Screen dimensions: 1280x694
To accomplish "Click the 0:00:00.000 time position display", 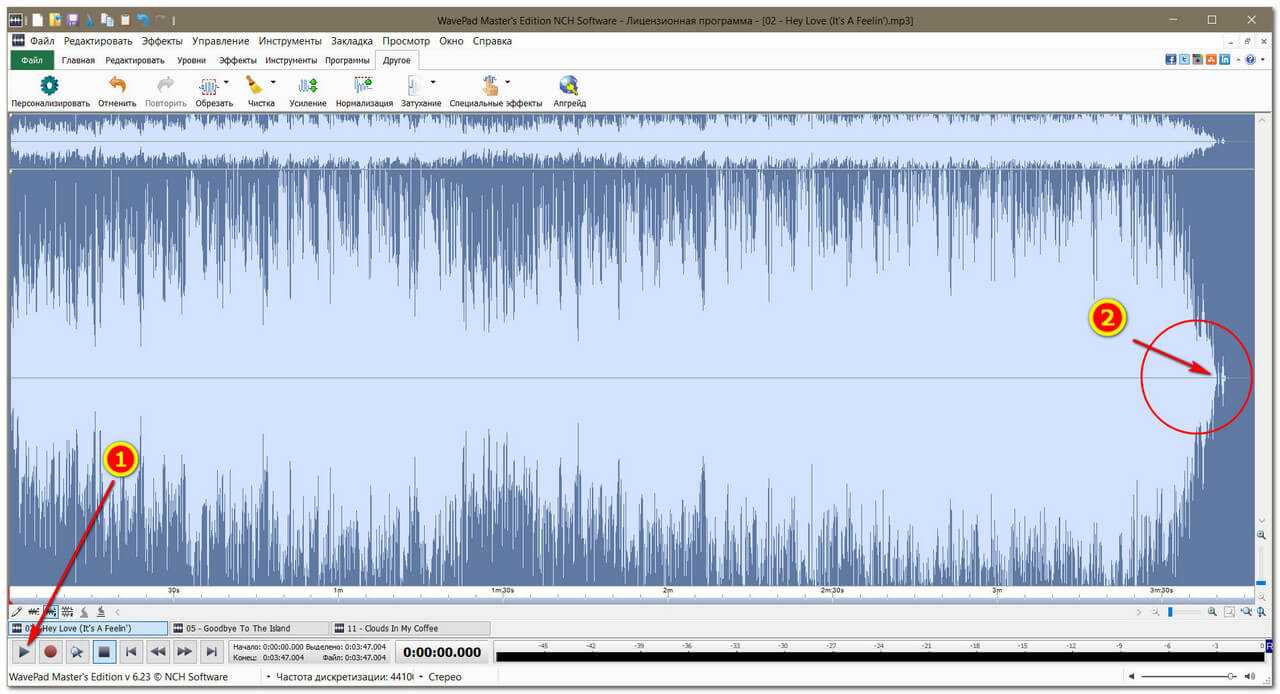I will [441, 652].
